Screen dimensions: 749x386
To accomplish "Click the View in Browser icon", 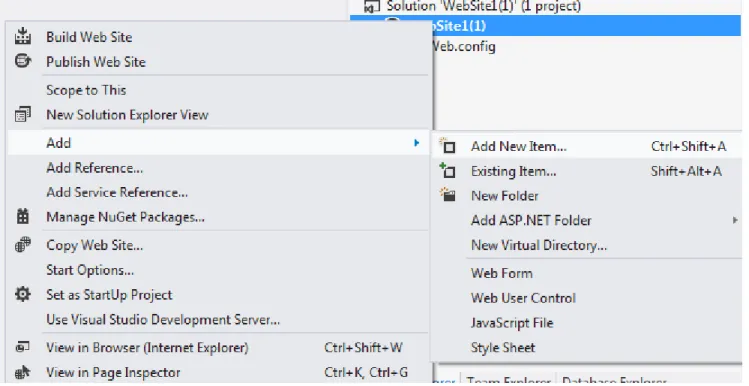I will click(22, 347).
